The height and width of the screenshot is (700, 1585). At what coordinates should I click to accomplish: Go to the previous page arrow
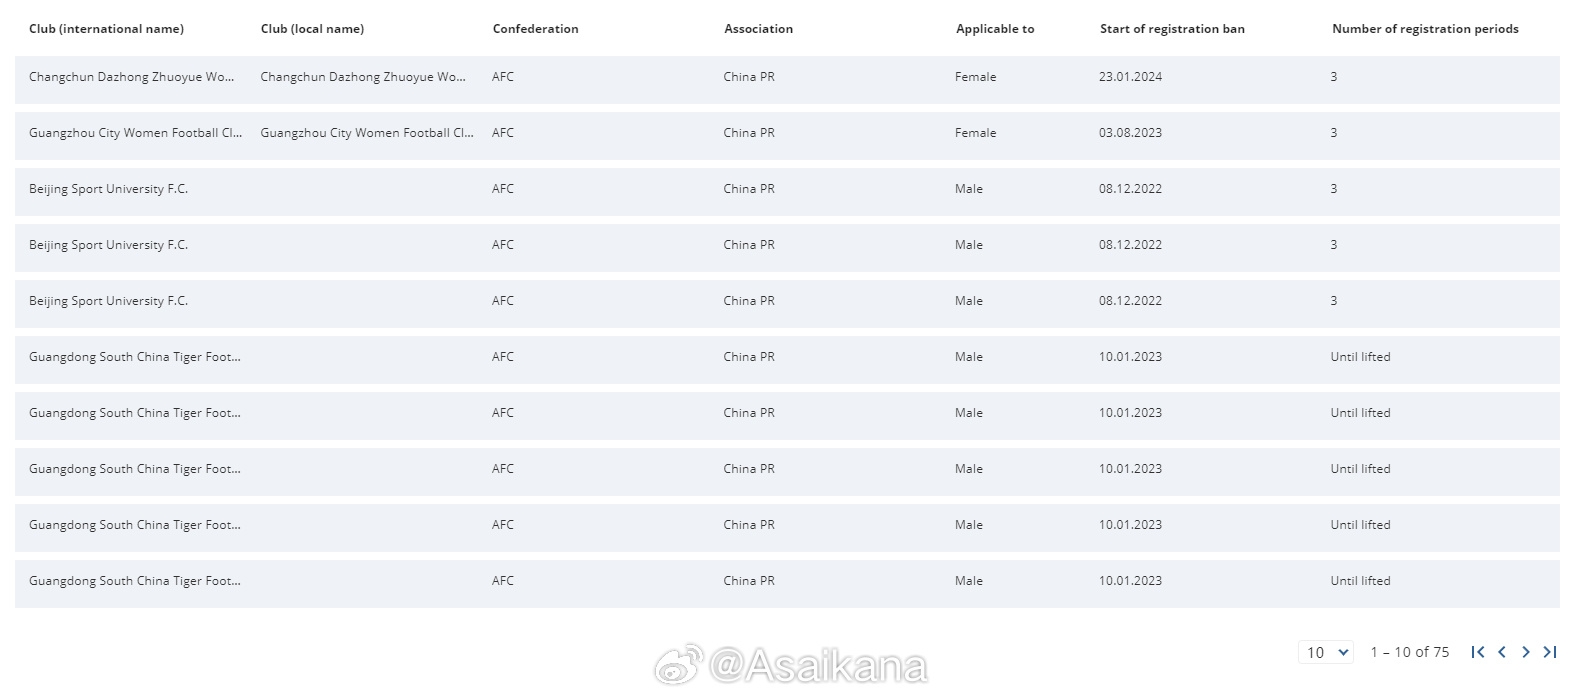(x=1502, y=652)
